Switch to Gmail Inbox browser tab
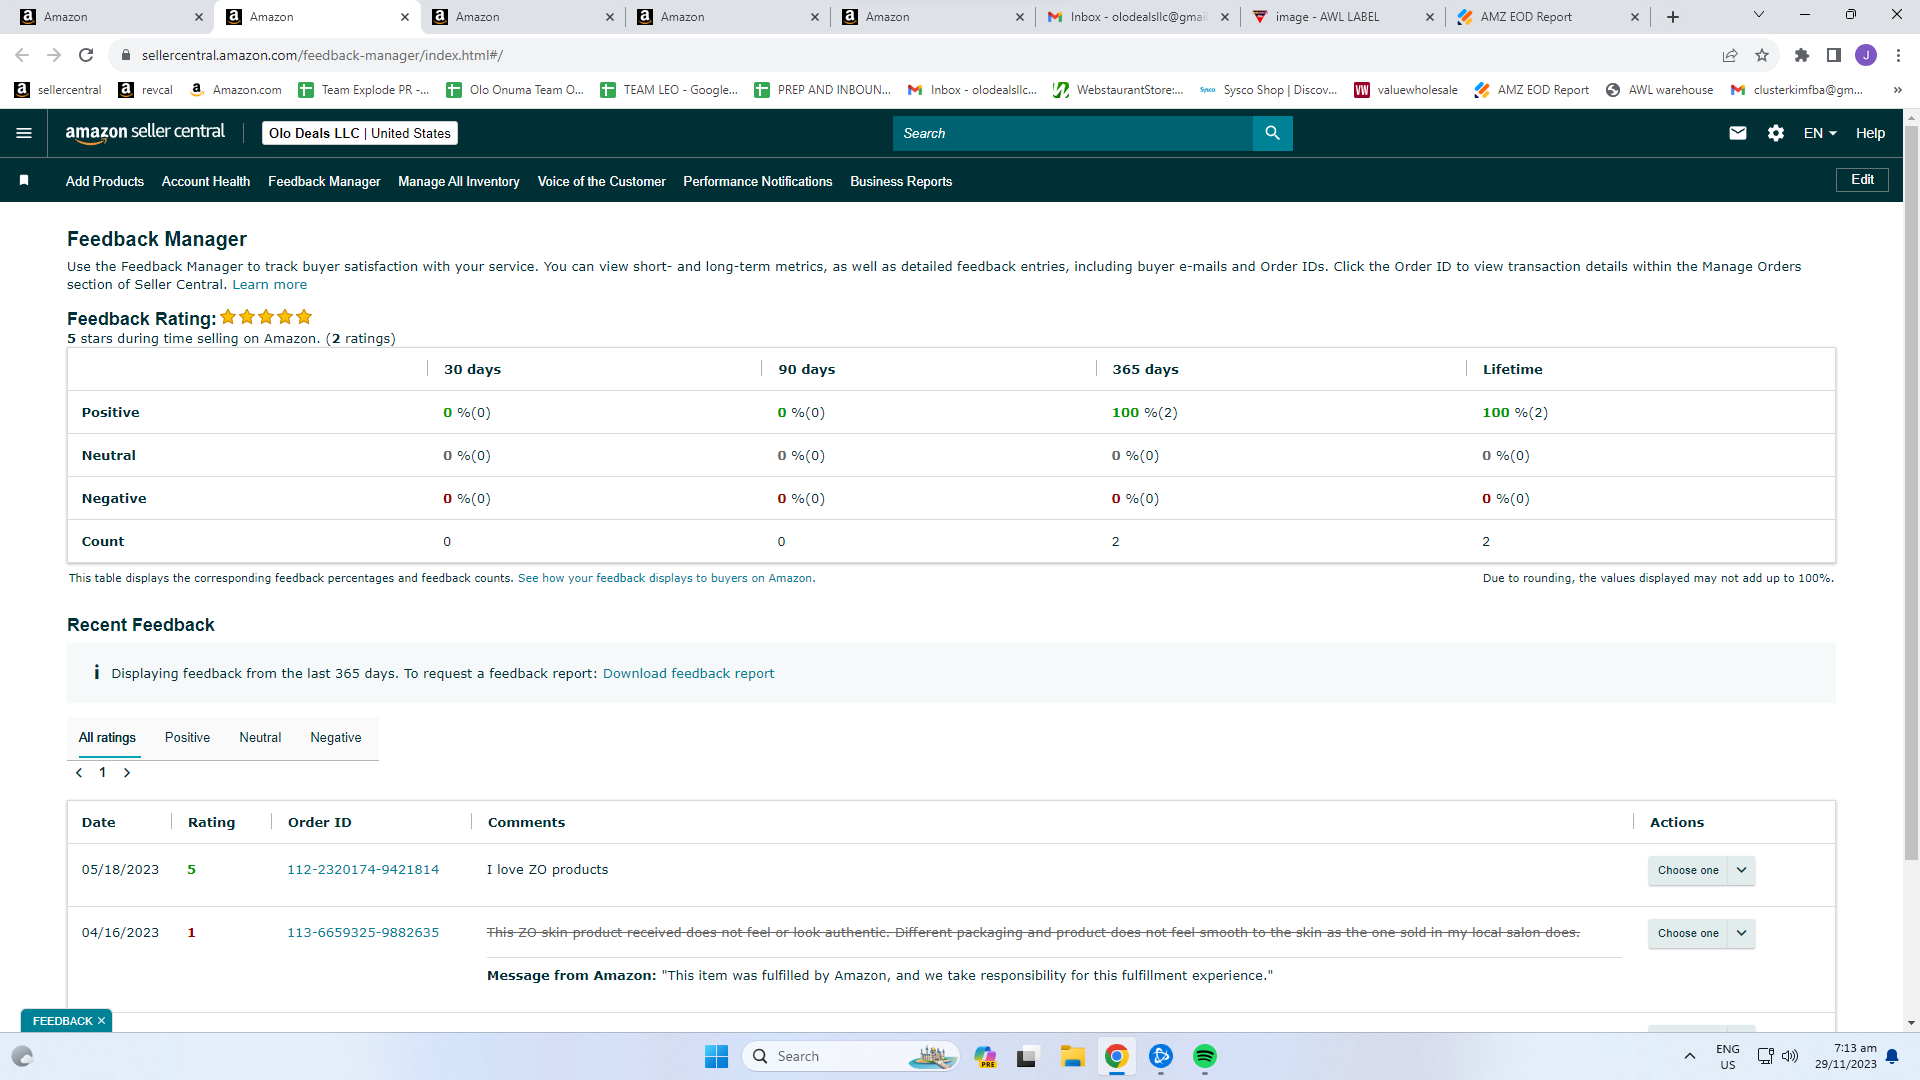This screenshot has height=1080, width=1920. point(1136,17)
